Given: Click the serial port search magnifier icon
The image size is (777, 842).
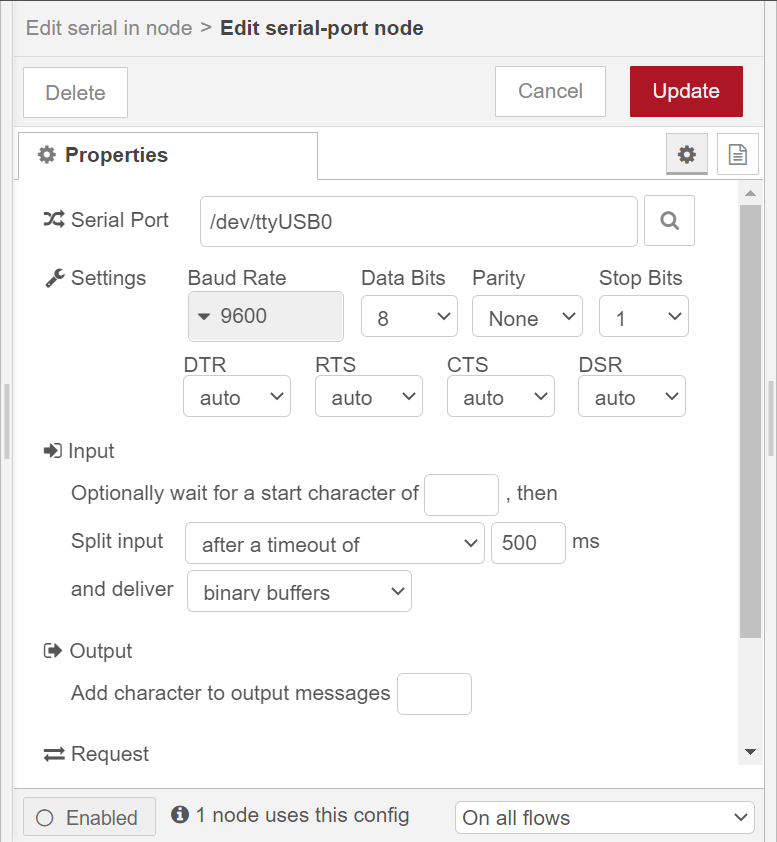Looking at the screenshot, I should pos(669,221).
